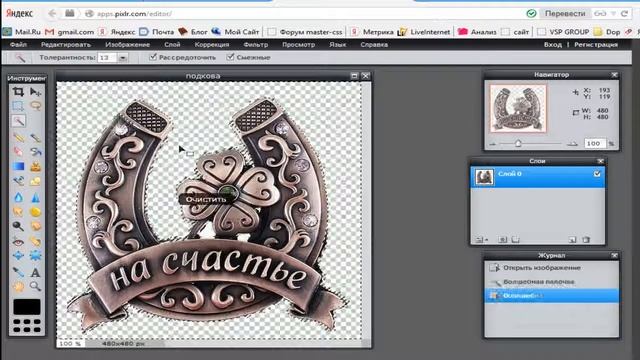This screenshot has height=360, width=640.
Task: Select the Type text tool
Action: point(36,272)
